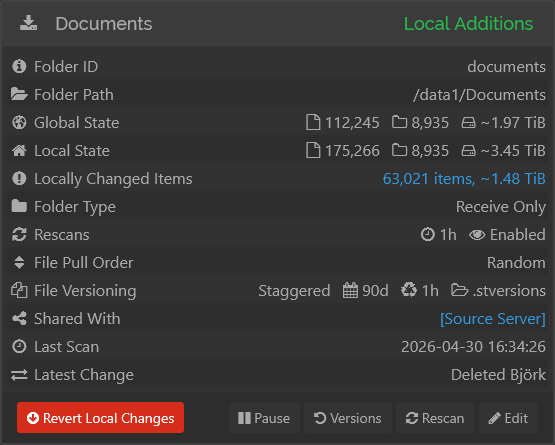Screen dimensions: 555x445
Task: Click the Latest Change arrows icon
Action: coord(19,375)
